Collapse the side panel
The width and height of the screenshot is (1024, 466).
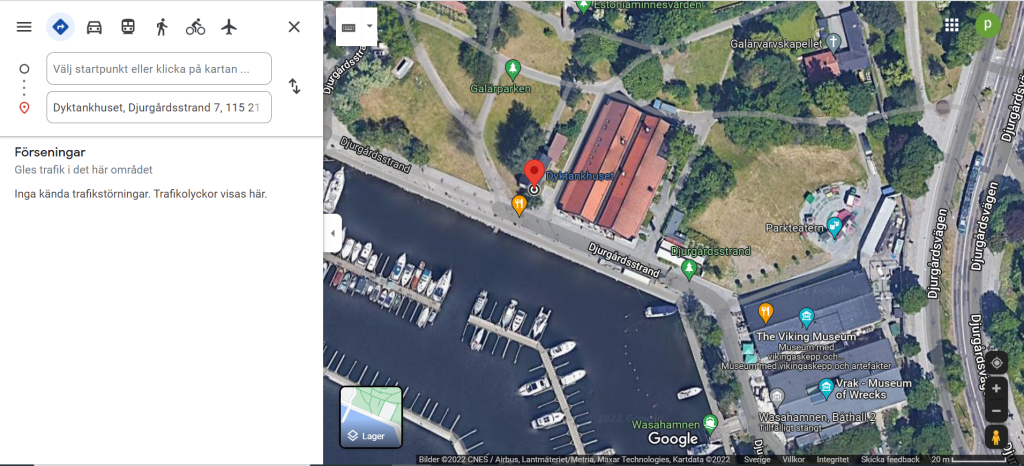click(x=332, y=233)
